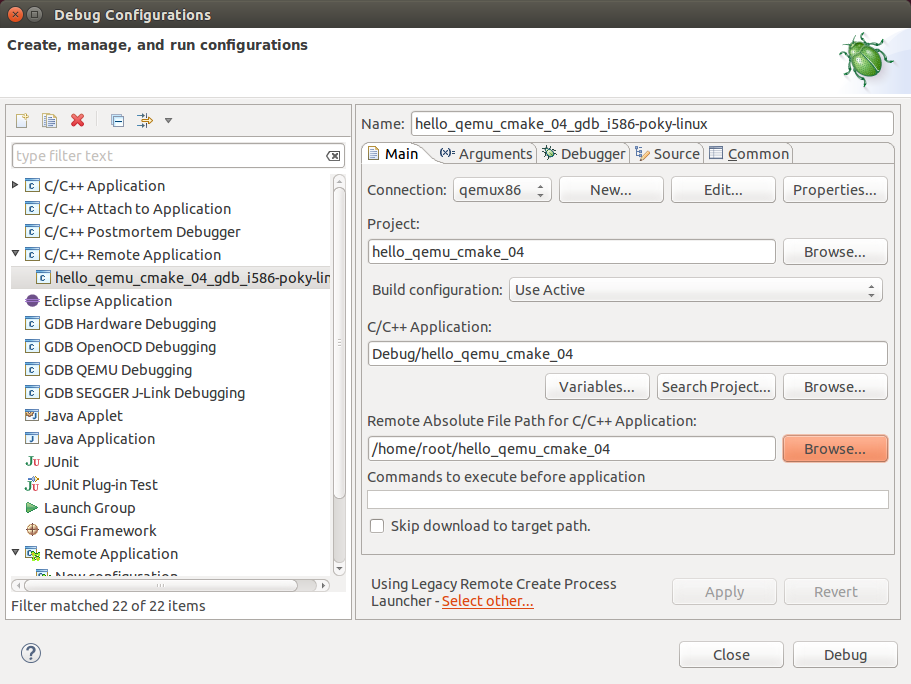The image size is (911, 684).
Task: Duplicate the selected launch configuration
Action: pyautogui.click(x=49, y=121)
